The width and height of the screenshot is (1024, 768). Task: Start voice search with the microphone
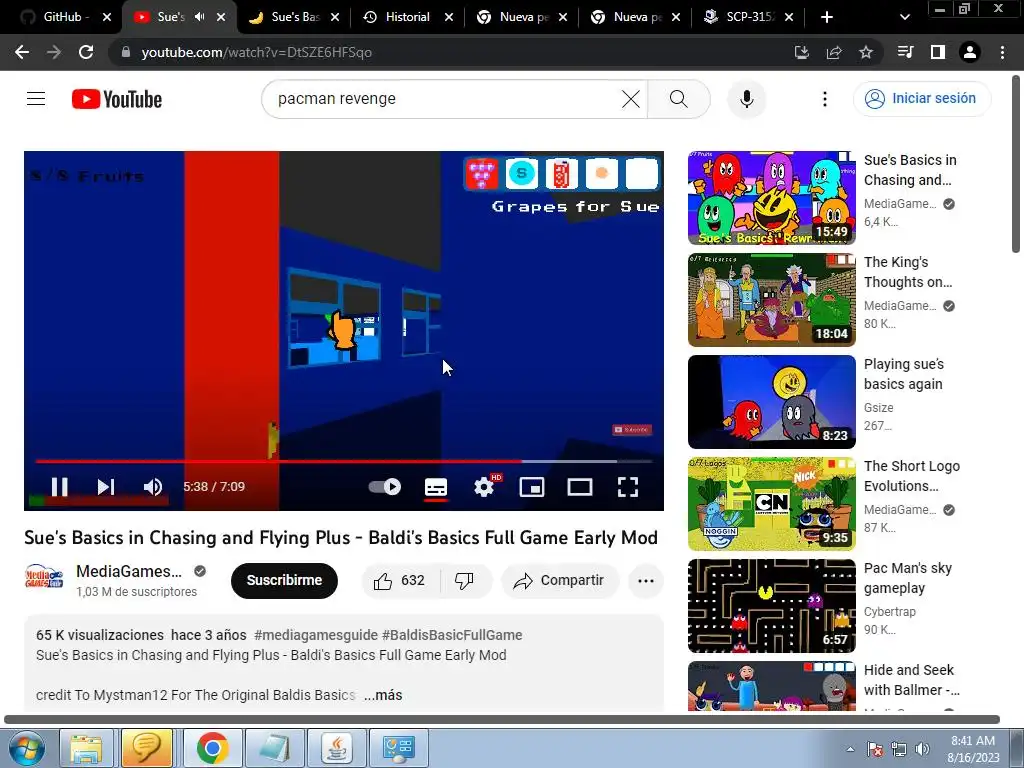[x=746, y=99]
